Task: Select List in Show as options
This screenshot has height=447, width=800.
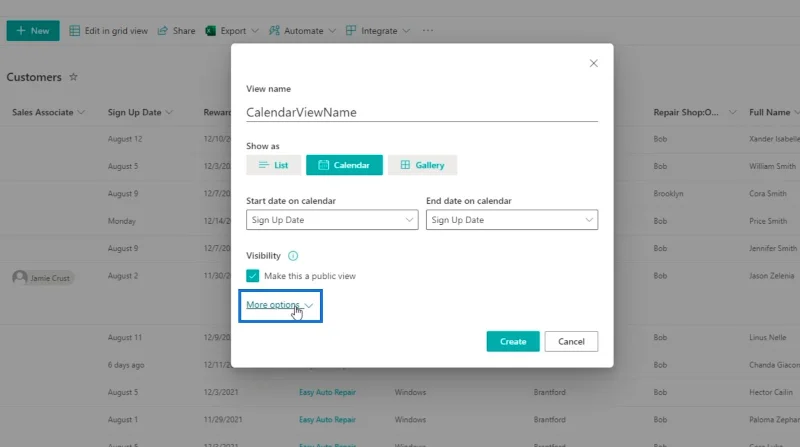Action: [273, 165]
